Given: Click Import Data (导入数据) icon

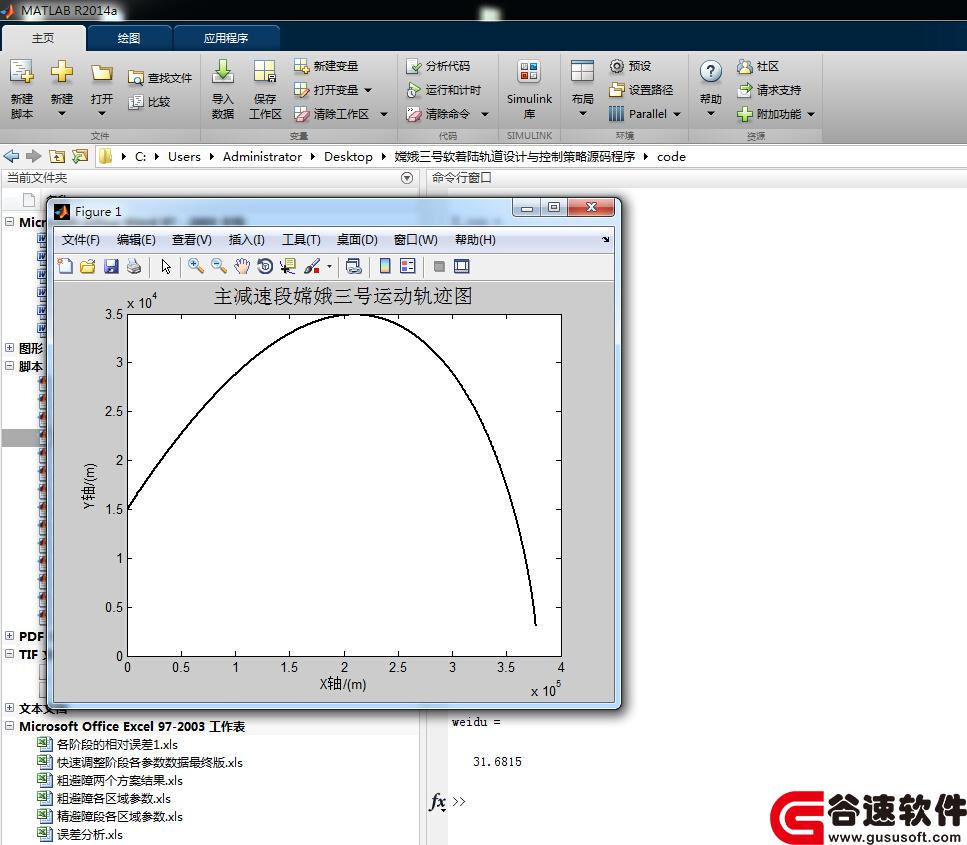Looking at the screenshot, I should [x=223, y=72].
